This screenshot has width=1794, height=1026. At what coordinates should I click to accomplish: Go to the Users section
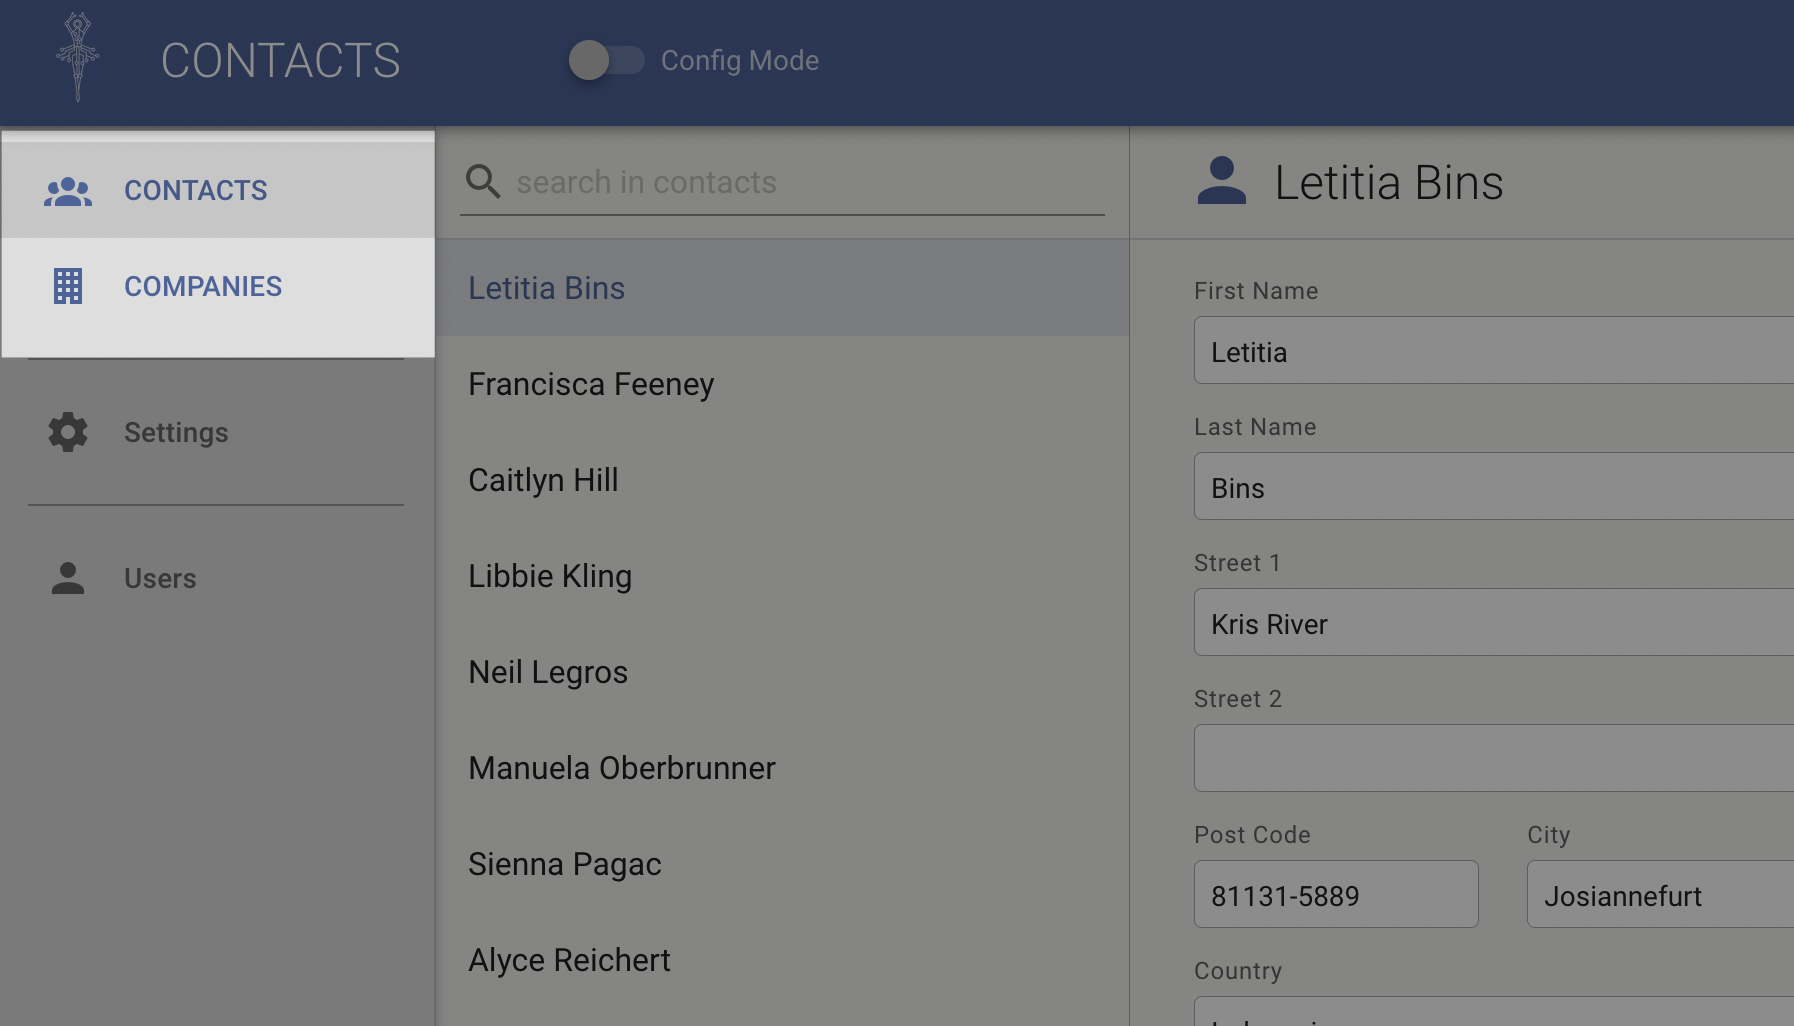tap(160, 579)
